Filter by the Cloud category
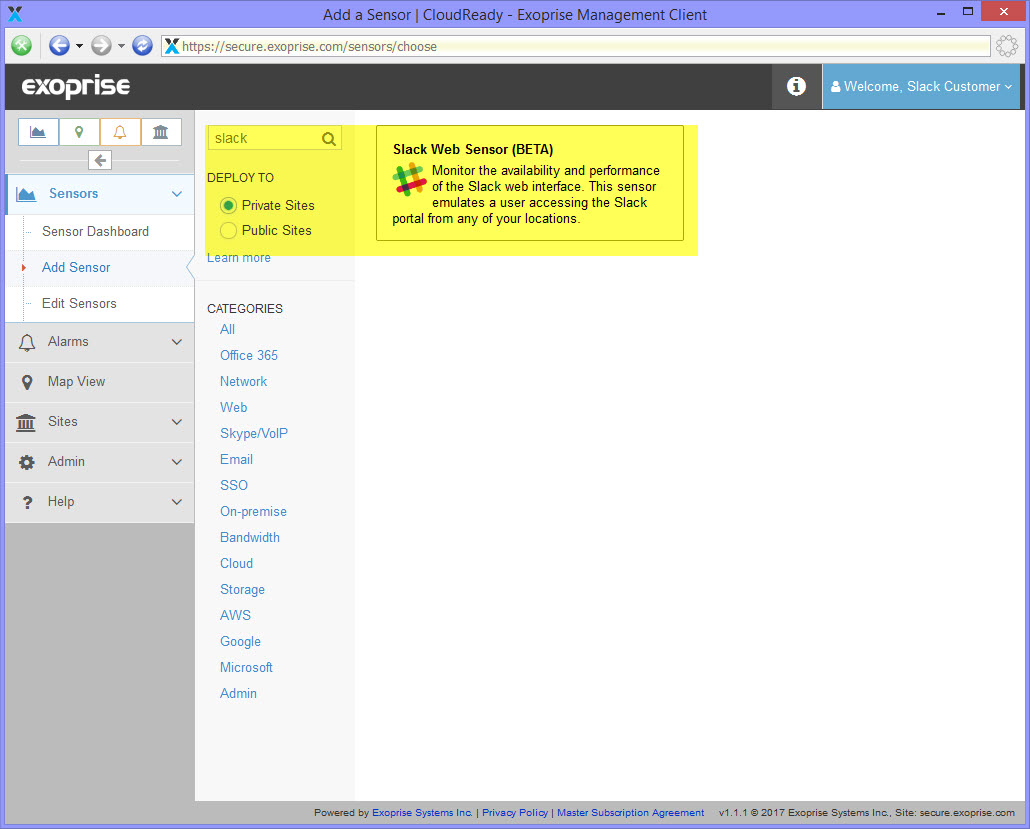The width and height of the screenshot is (1030, 829). click(236, 563)
